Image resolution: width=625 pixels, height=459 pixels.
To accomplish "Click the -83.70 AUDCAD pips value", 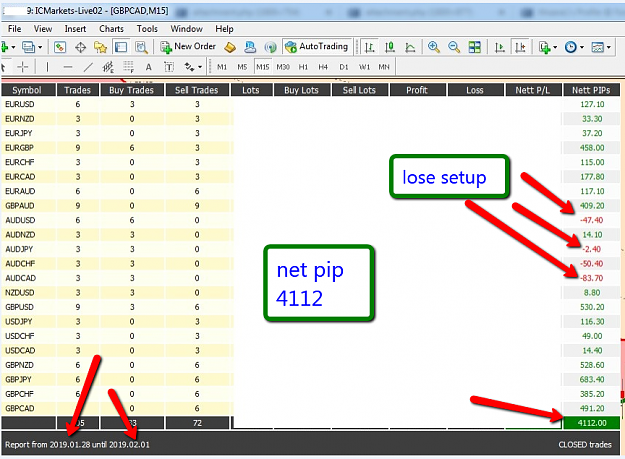I will [592, 278].
